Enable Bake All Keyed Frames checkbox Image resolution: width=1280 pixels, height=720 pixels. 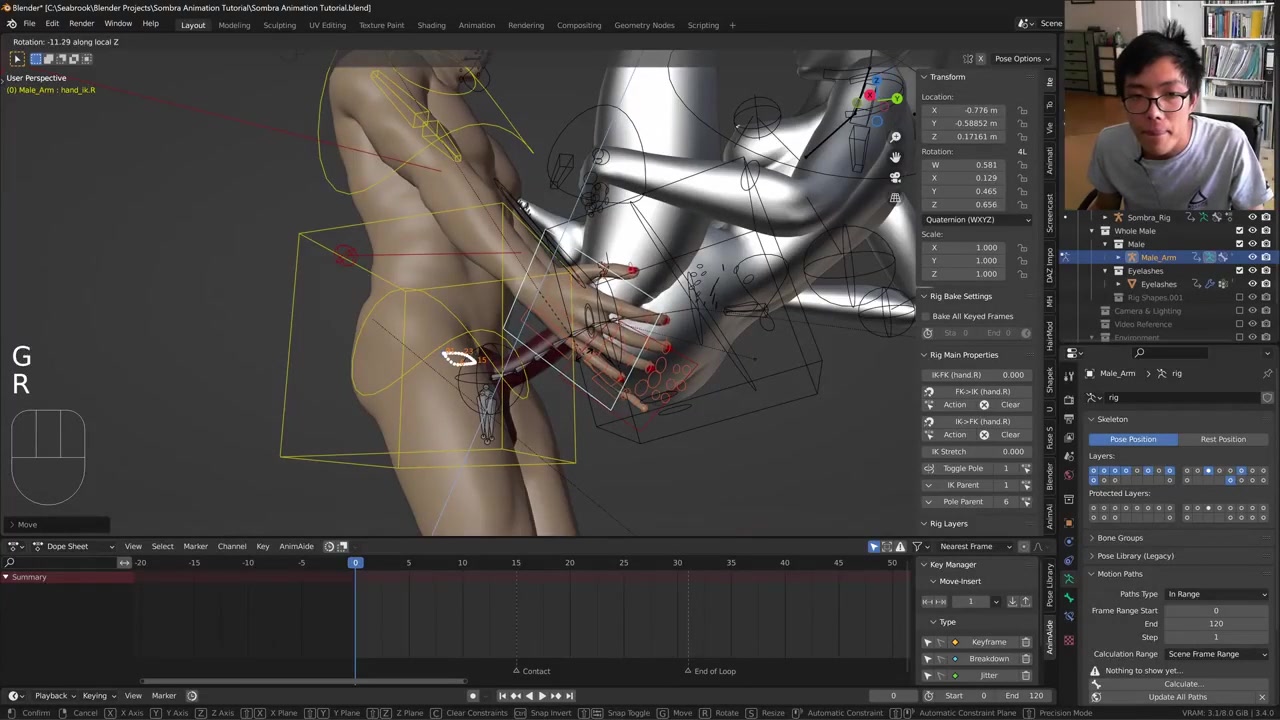[925, 316]
